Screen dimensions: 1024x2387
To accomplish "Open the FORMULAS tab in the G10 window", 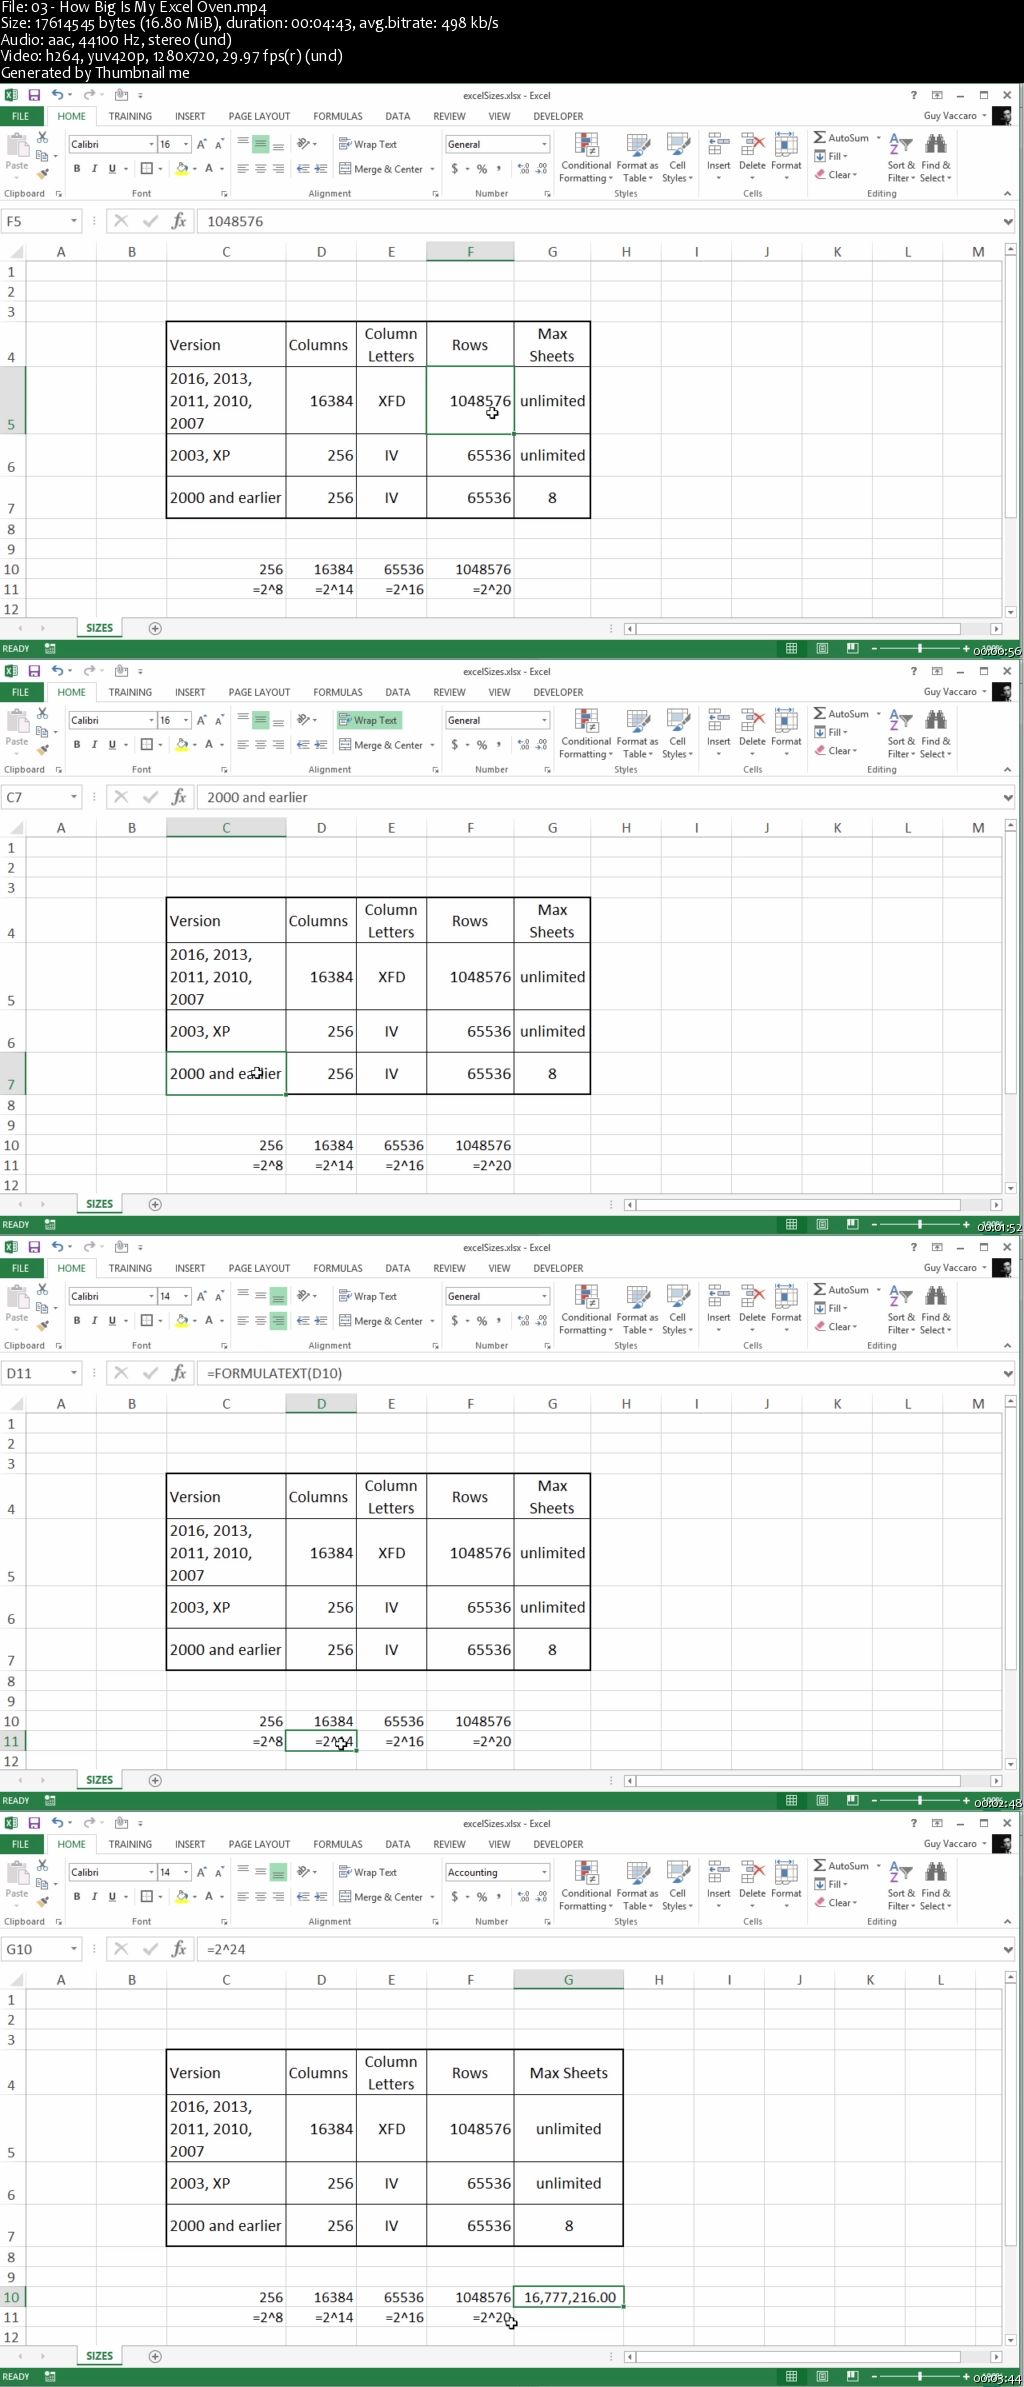I will point(338,1844).
